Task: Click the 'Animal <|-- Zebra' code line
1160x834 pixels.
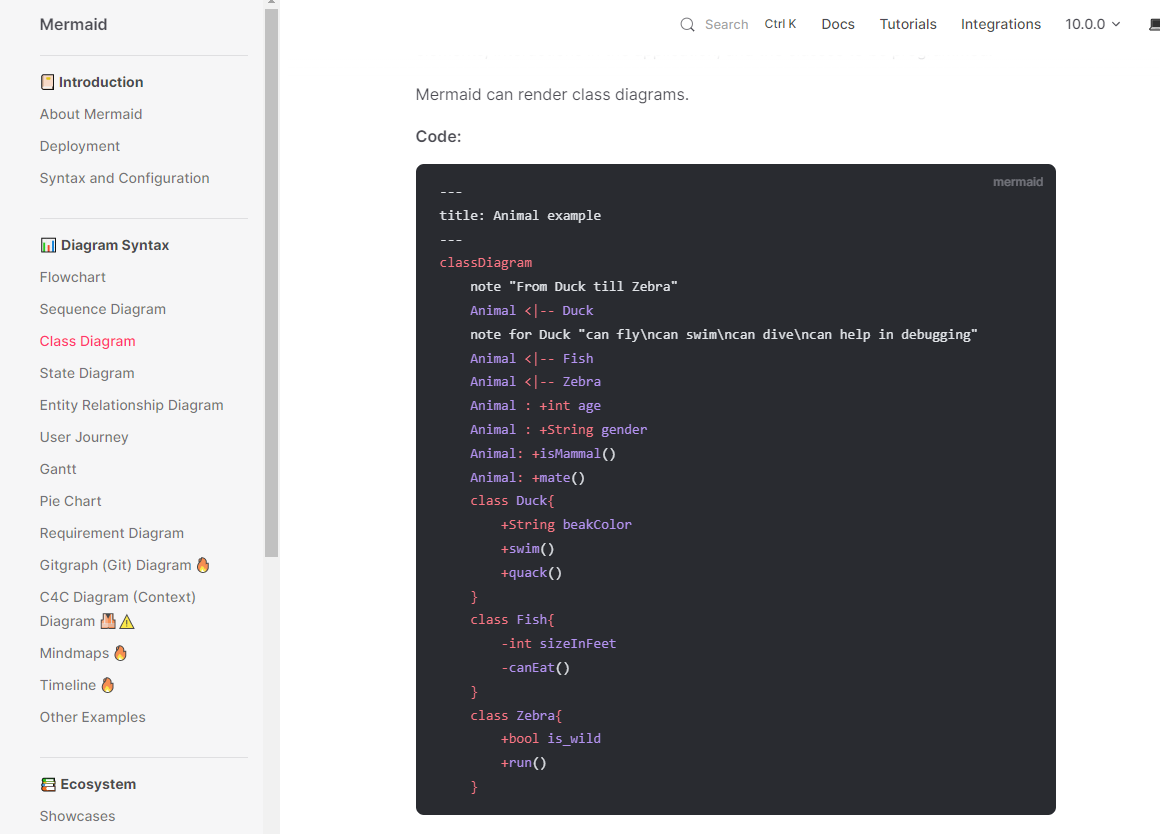Action: [536, 382]
